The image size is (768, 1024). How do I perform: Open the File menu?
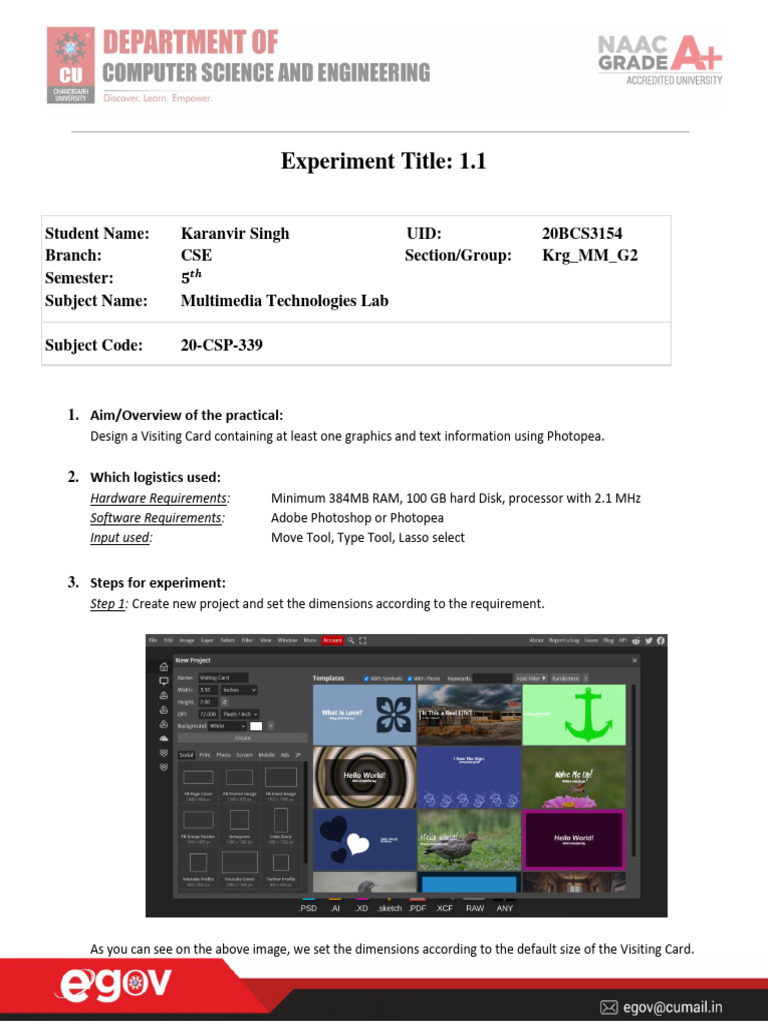pos(153,641)
